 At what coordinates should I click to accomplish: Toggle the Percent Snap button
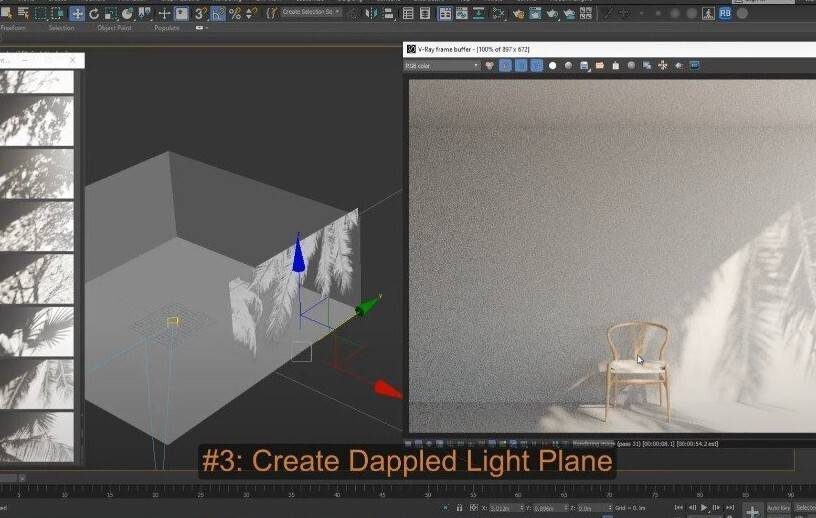click(235, 14)
